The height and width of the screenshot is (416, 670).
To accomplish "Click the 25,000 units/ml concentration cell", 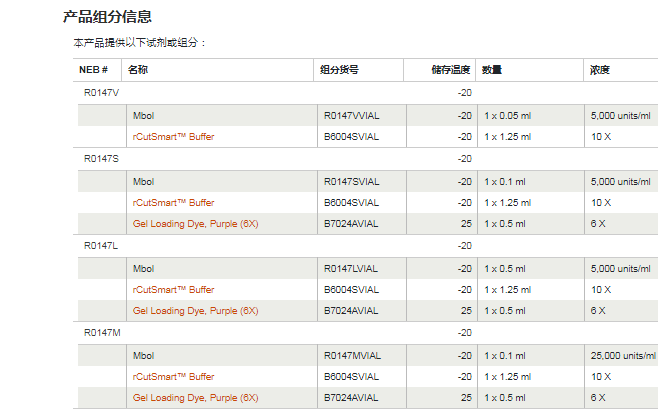I will pyautogui.click(x=623, y=355).
